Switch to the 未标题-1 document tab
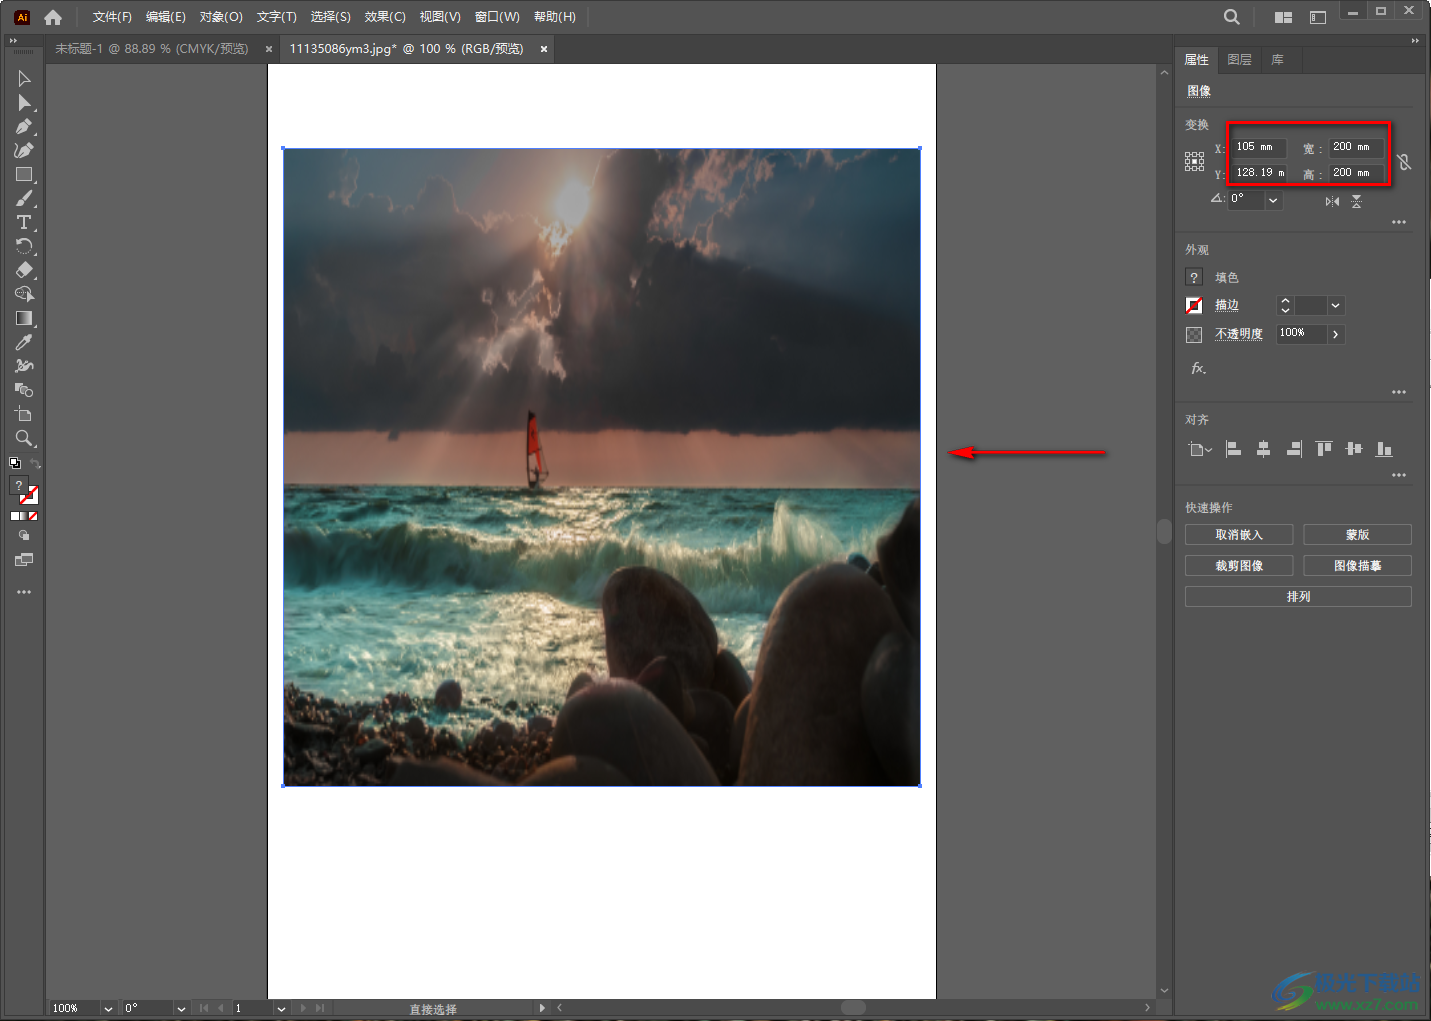The image size is (1431, 1021). pos(152,49)
